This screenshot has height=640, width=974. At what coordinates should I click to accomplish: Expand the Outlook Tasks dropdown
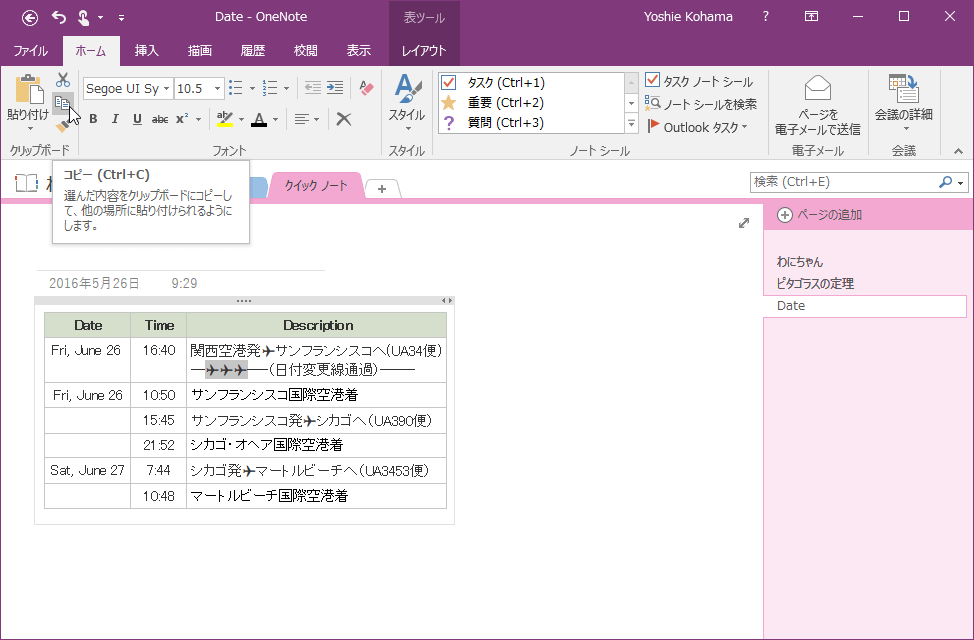[x=745, y=127]
